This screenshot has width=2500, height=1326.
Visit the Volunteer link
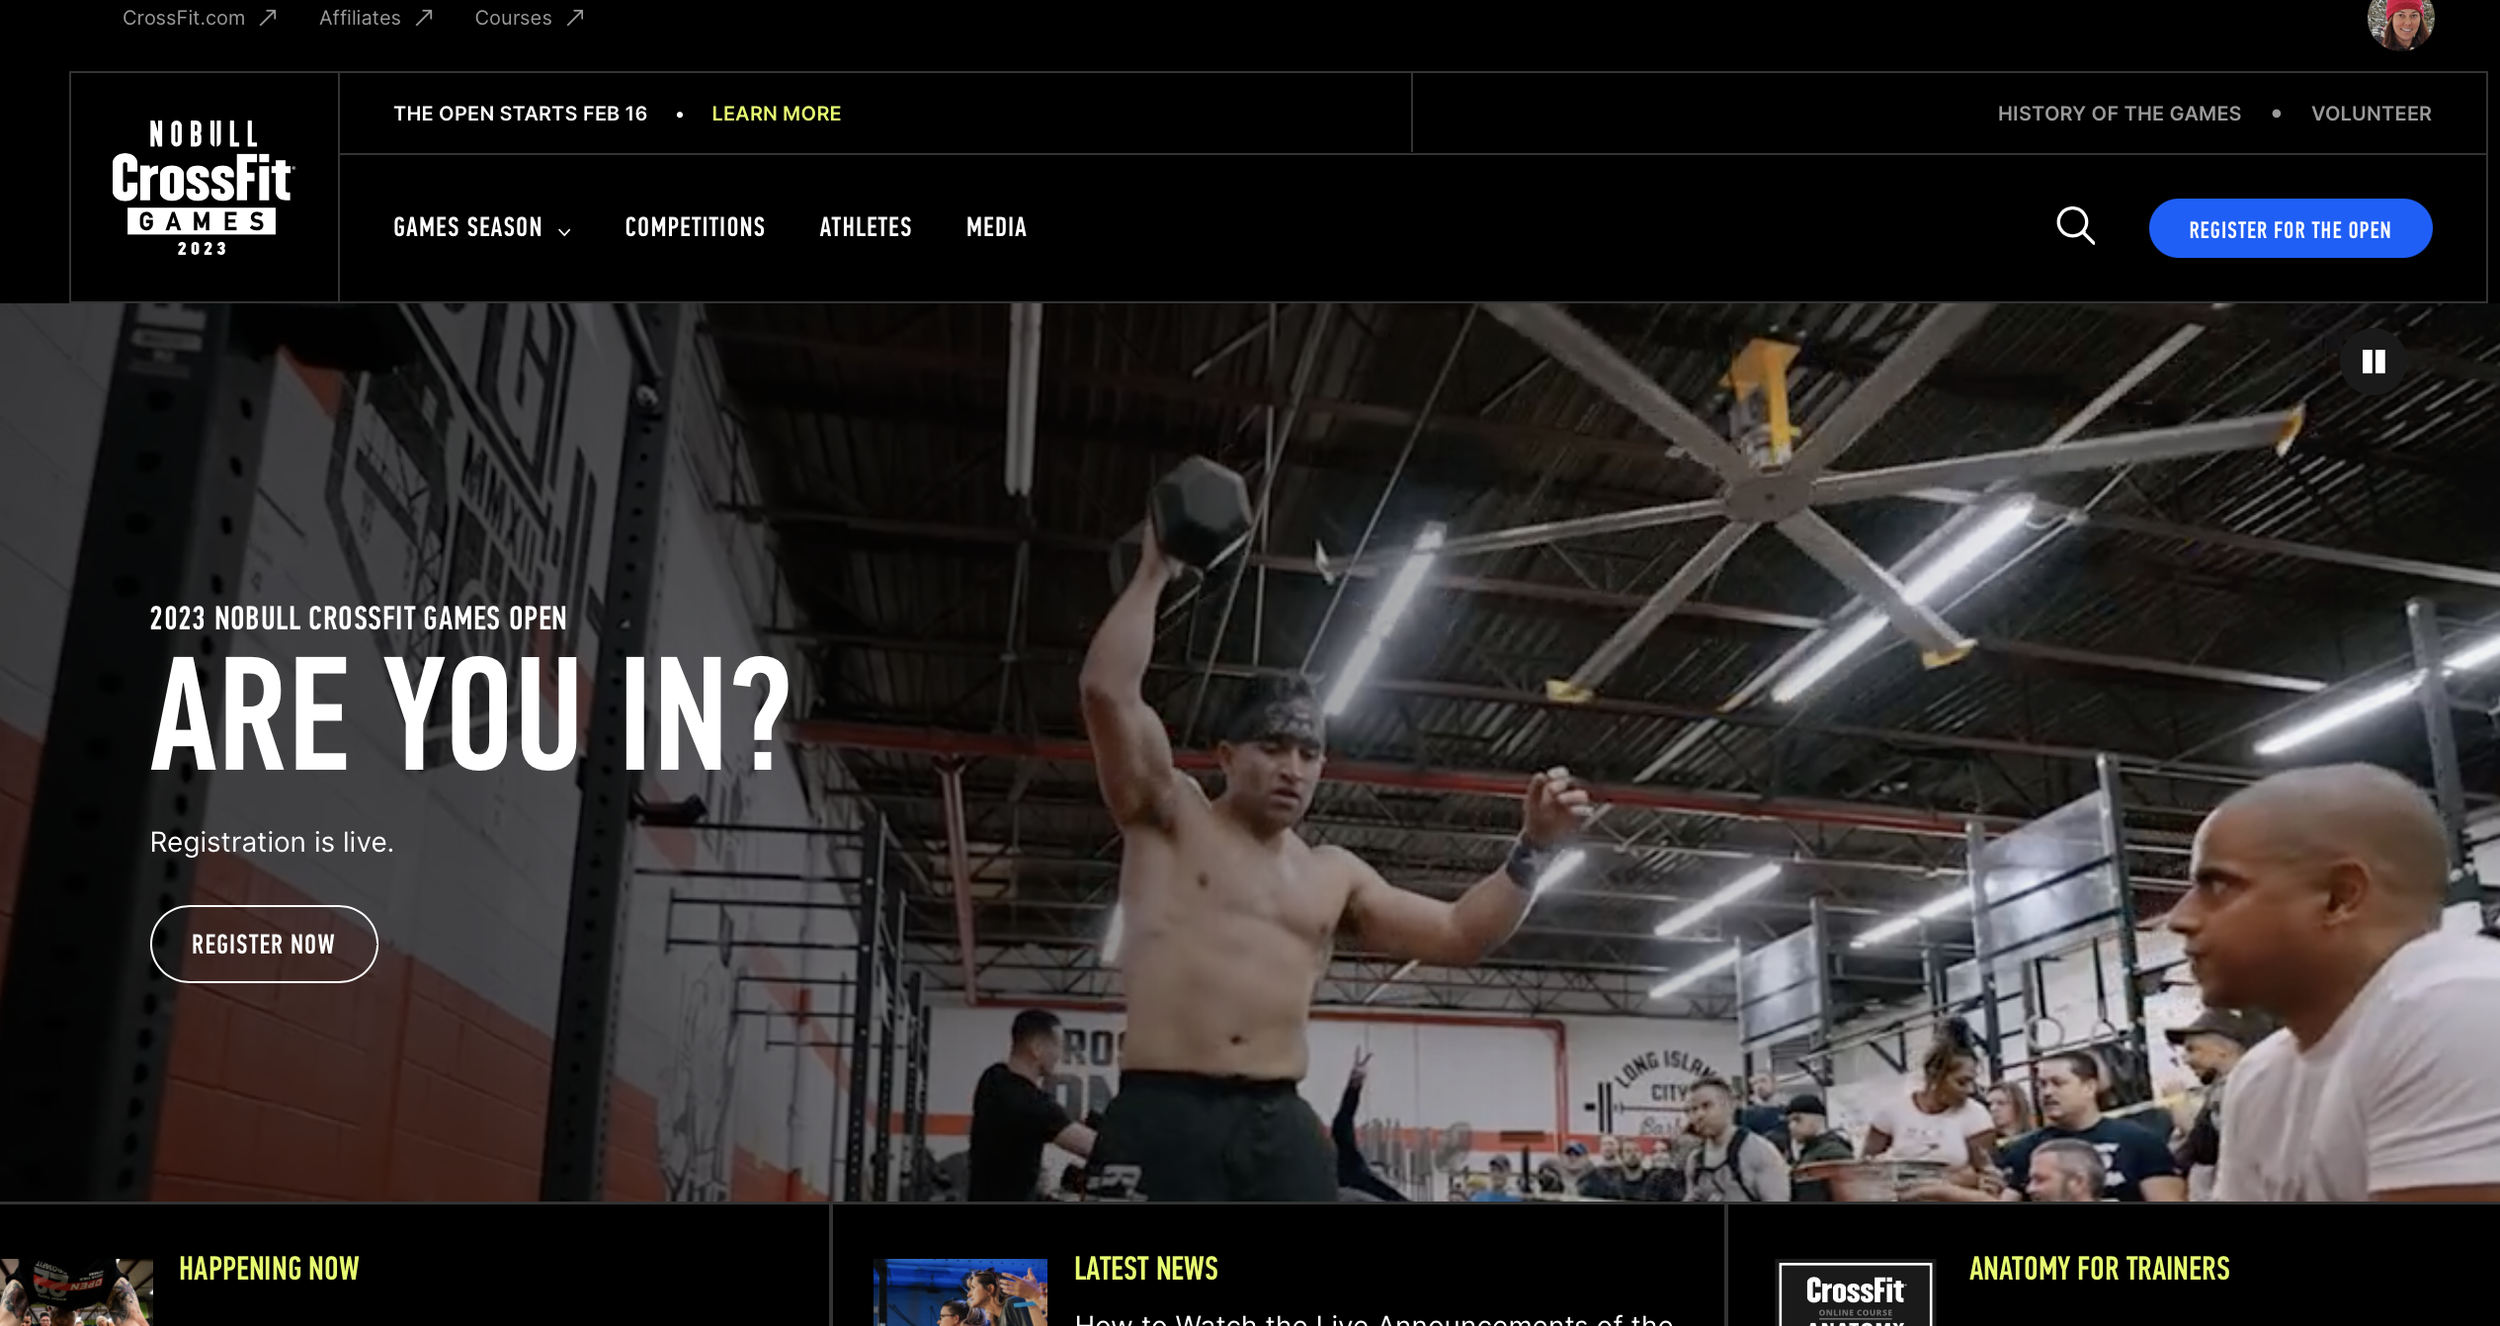pos(2371,114)
